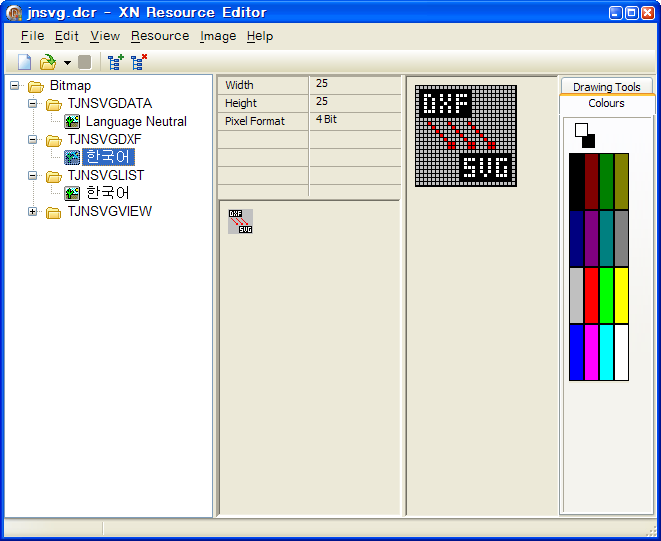Open the View menu
661x541 pixels.
(105, 36)
